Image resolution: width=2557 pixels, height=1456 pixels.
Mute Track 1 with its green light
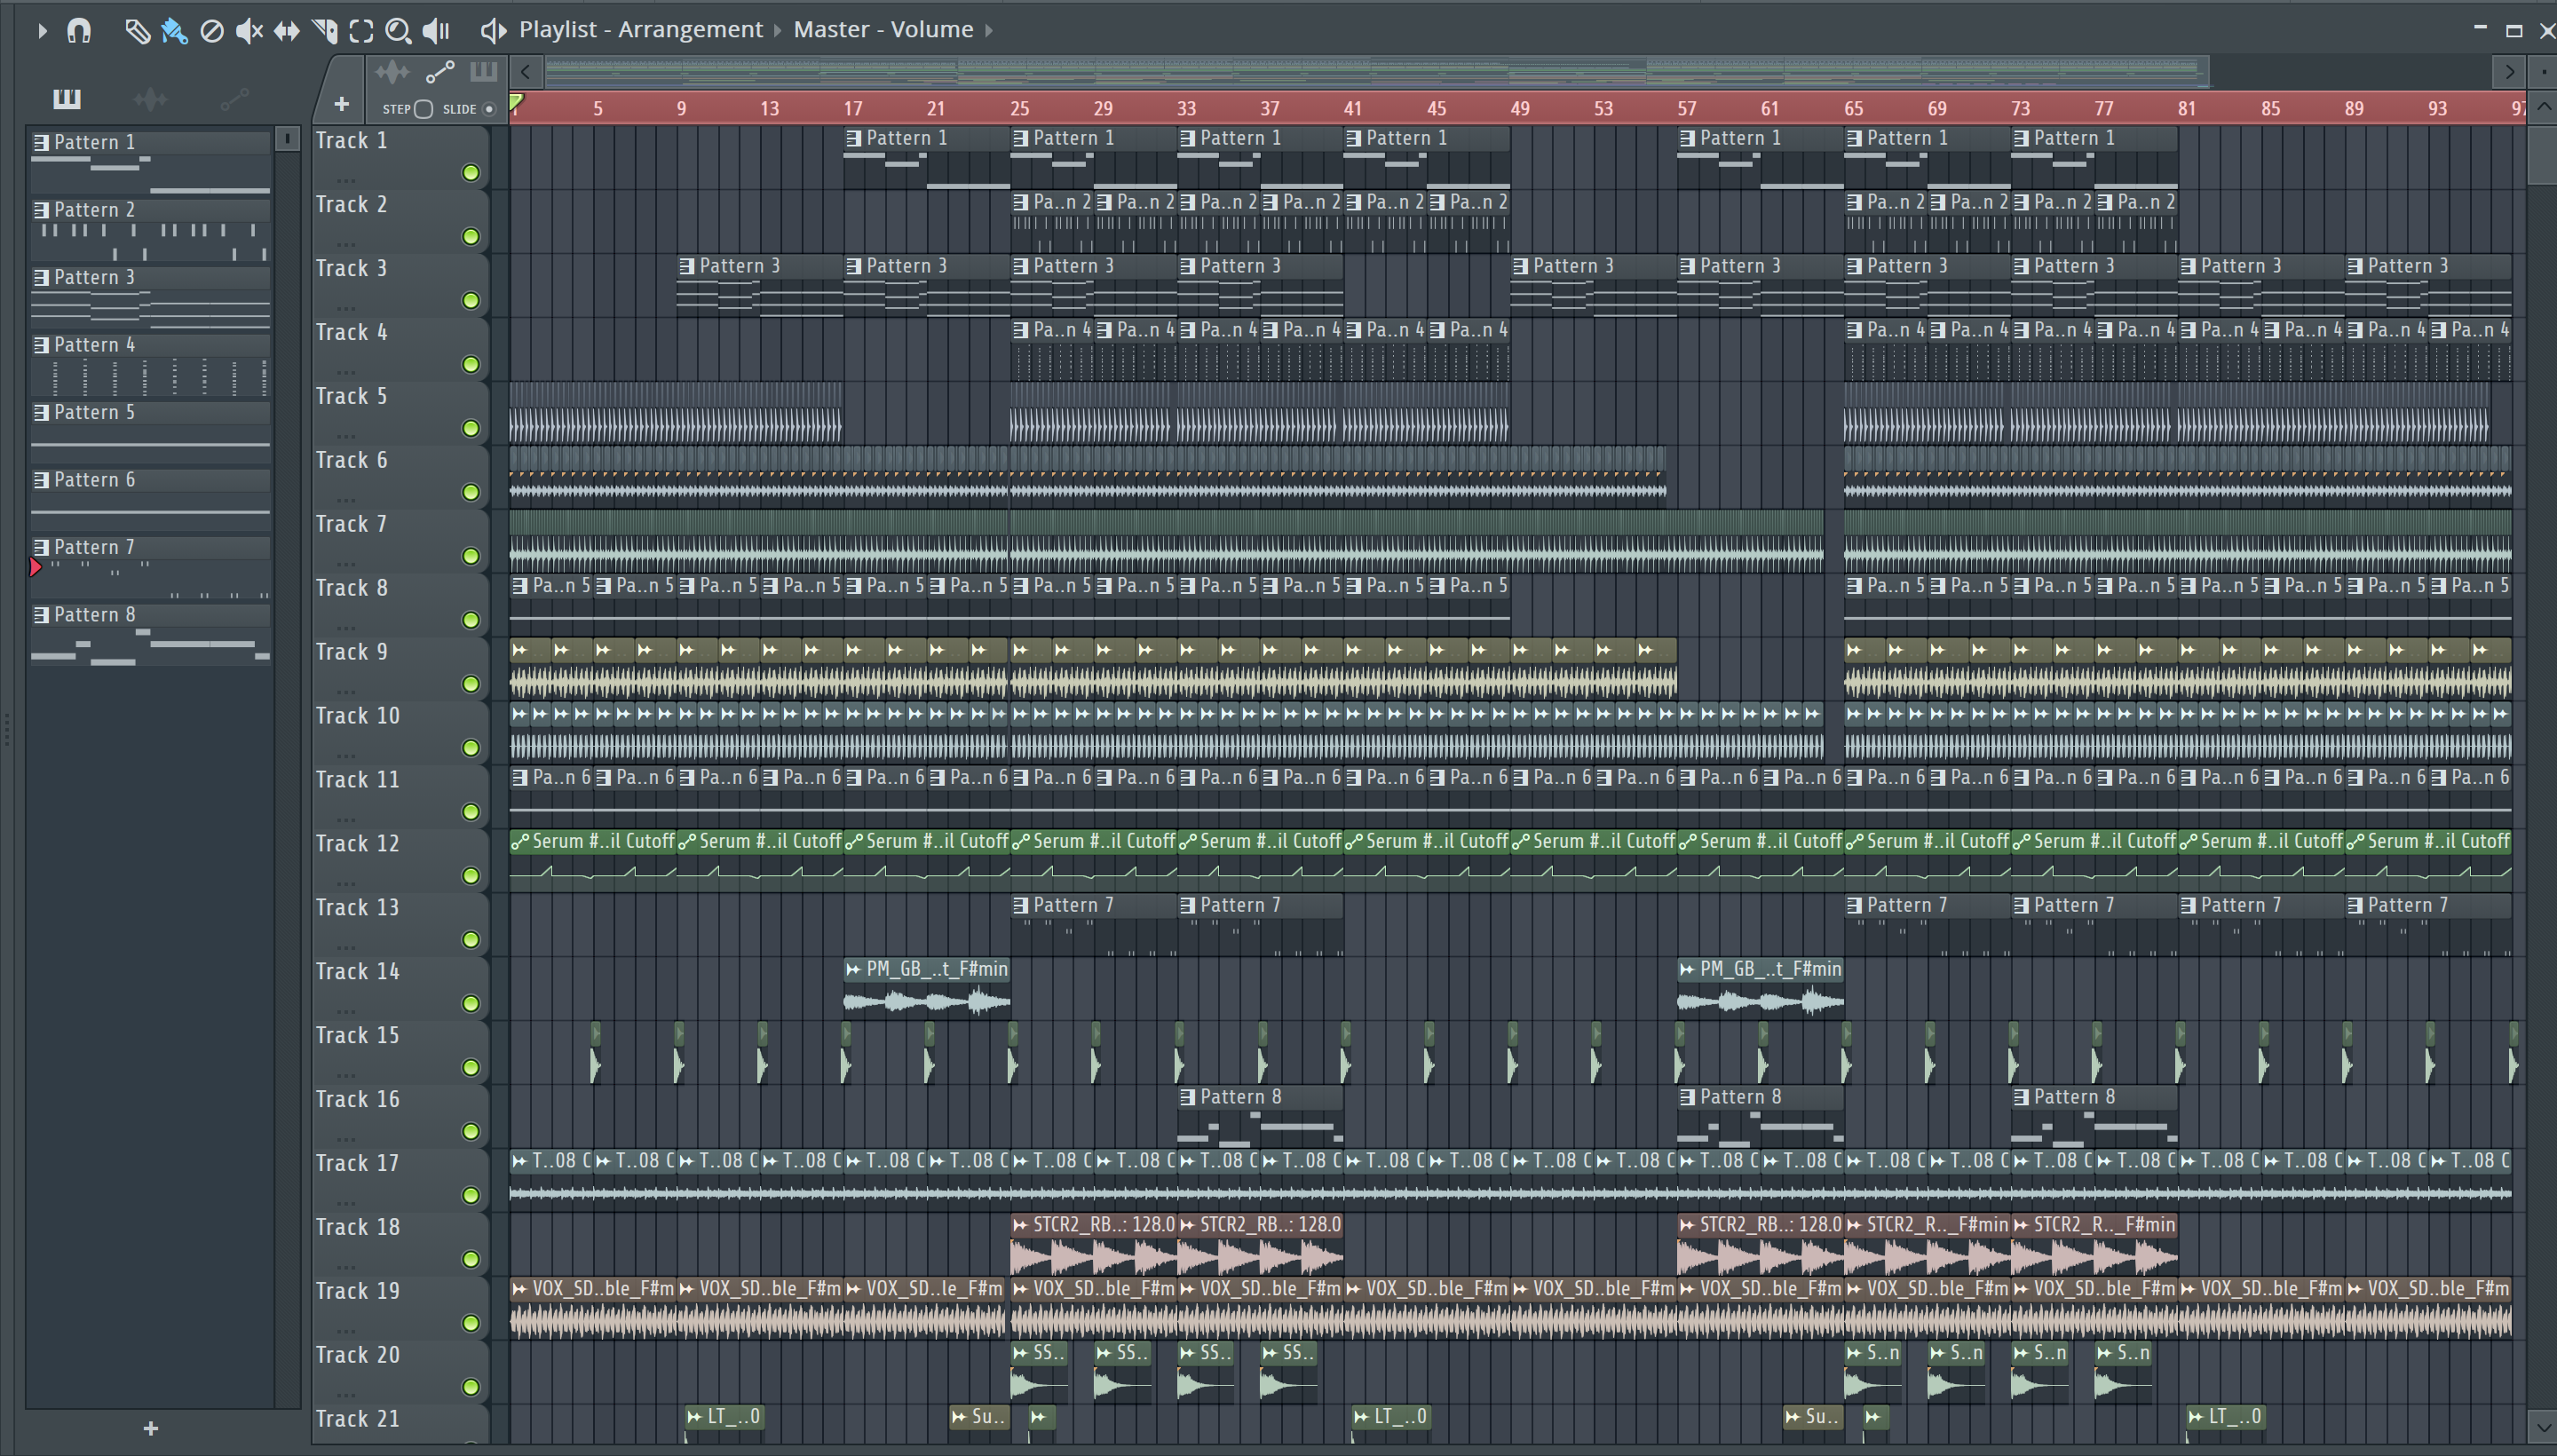[471, 173]
